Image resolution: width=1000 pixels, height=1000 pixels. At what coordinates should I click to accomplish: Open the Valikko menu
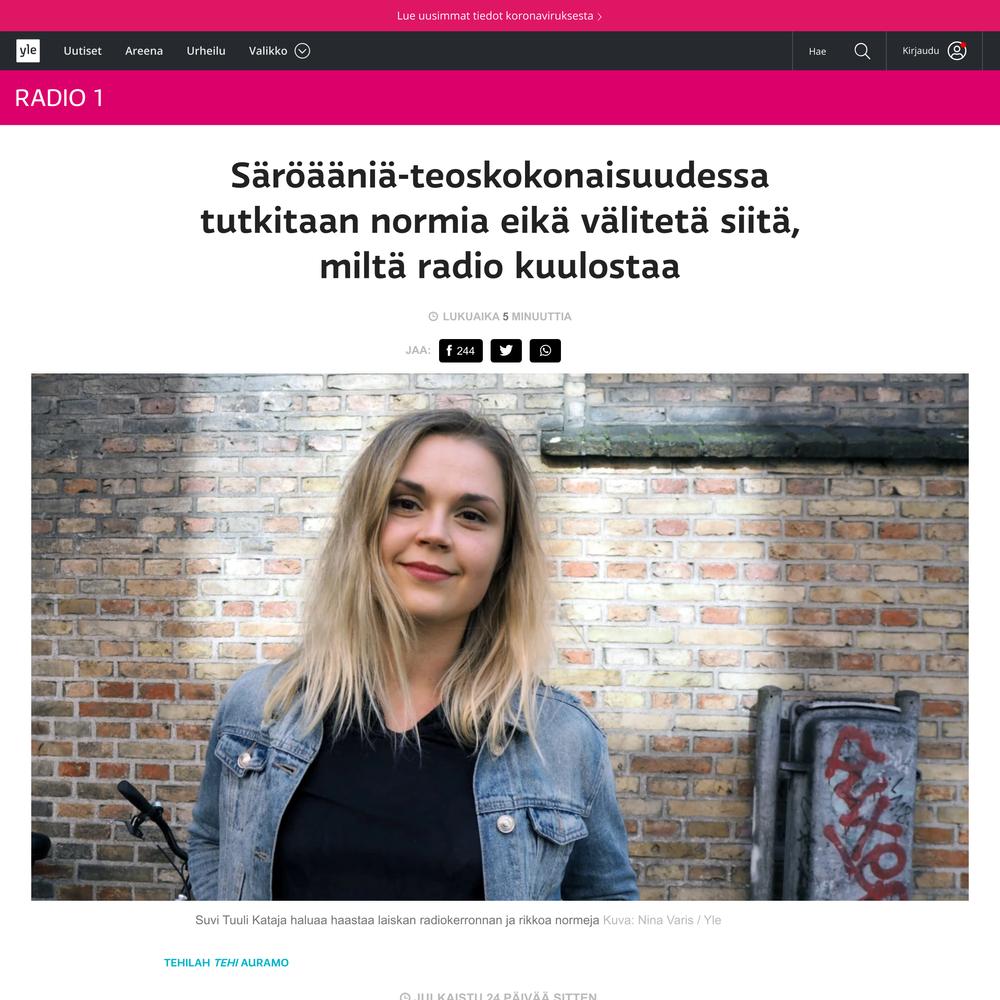point(279,51)
